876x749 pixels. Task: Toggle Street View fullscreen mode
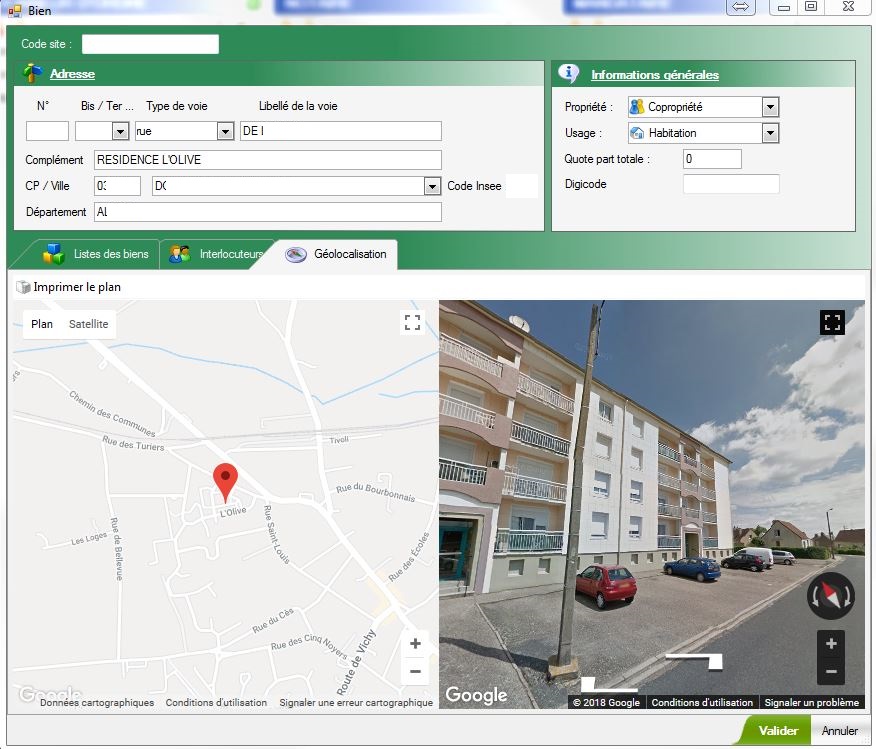832,322
